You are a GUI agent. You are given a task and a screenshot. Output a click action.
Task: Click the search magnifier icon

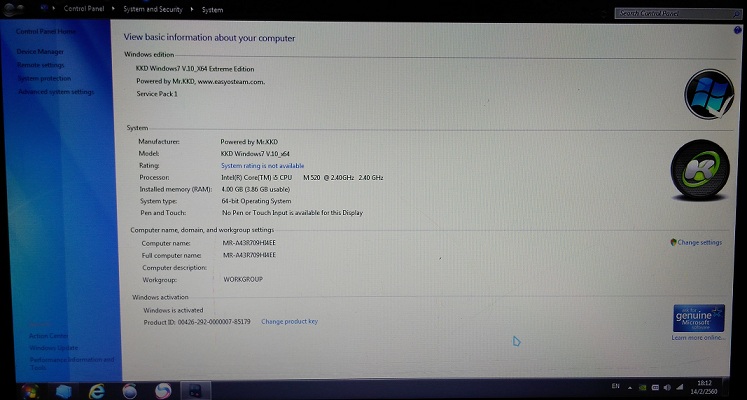736,14
